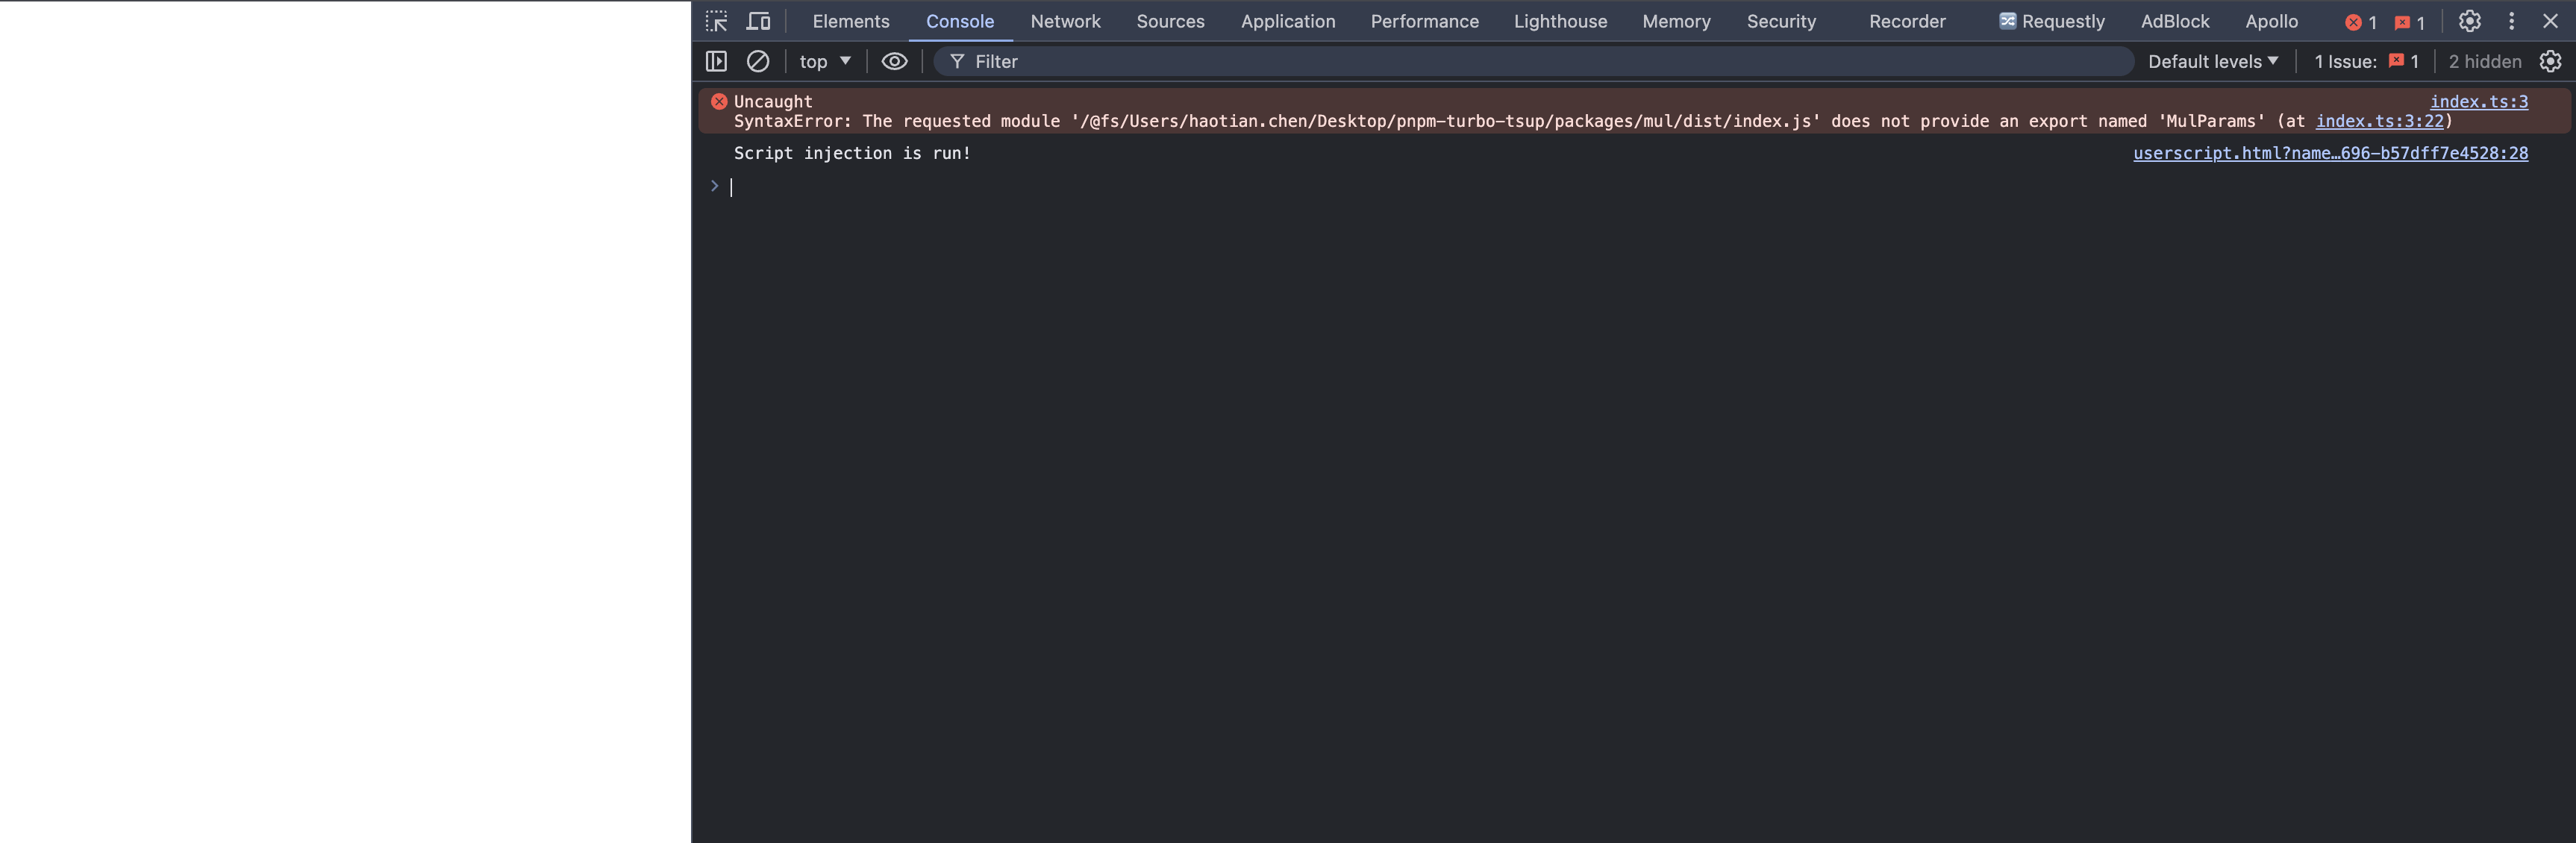
Task: Open the Performance tab
Action: [x=1424, y=21]
